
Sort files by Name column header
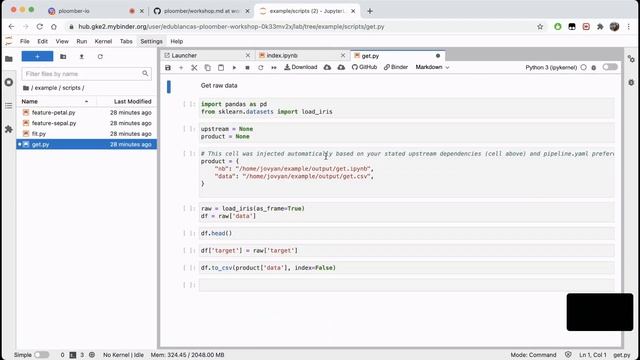tap(56, 101)
